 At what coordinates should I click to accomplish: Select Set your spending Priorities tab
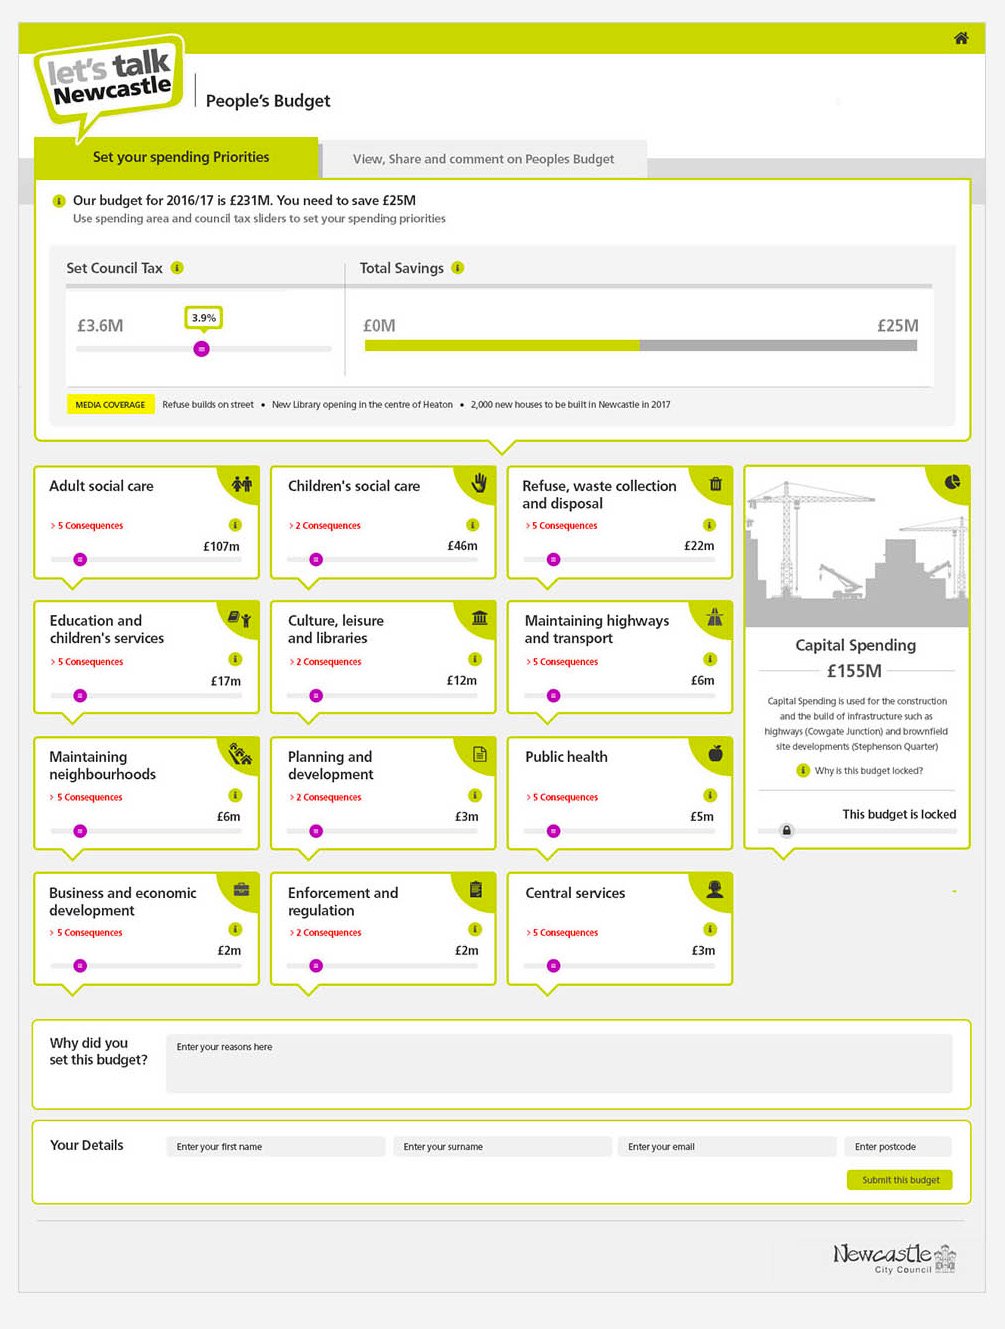[181, 157]
